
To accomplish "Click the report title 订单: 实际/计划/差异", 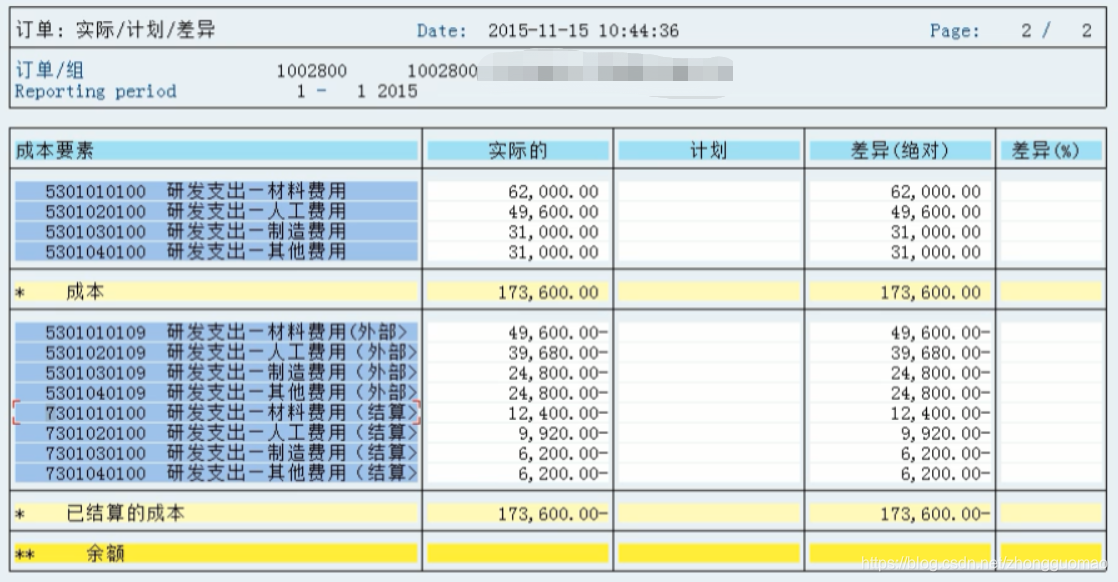I will (x=116, y=30).
